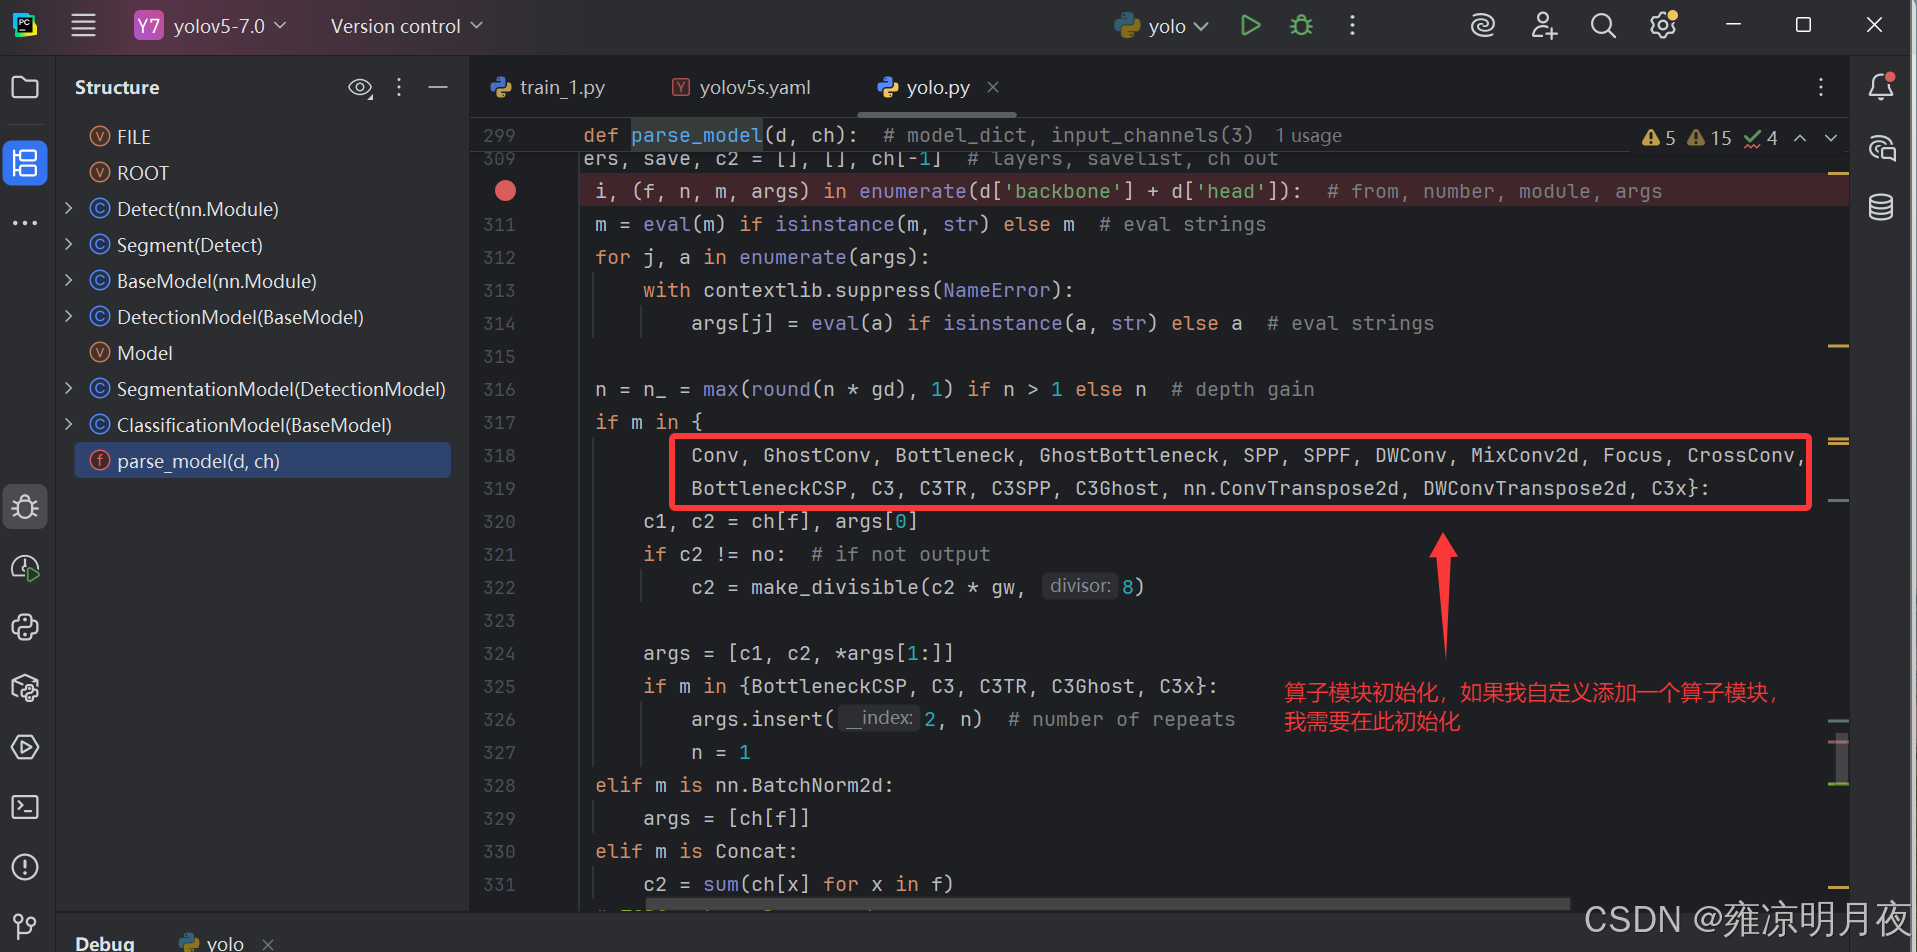1917x952 pixels.
Task: Click line number 317 in gutter
Action: coord(499,422)
